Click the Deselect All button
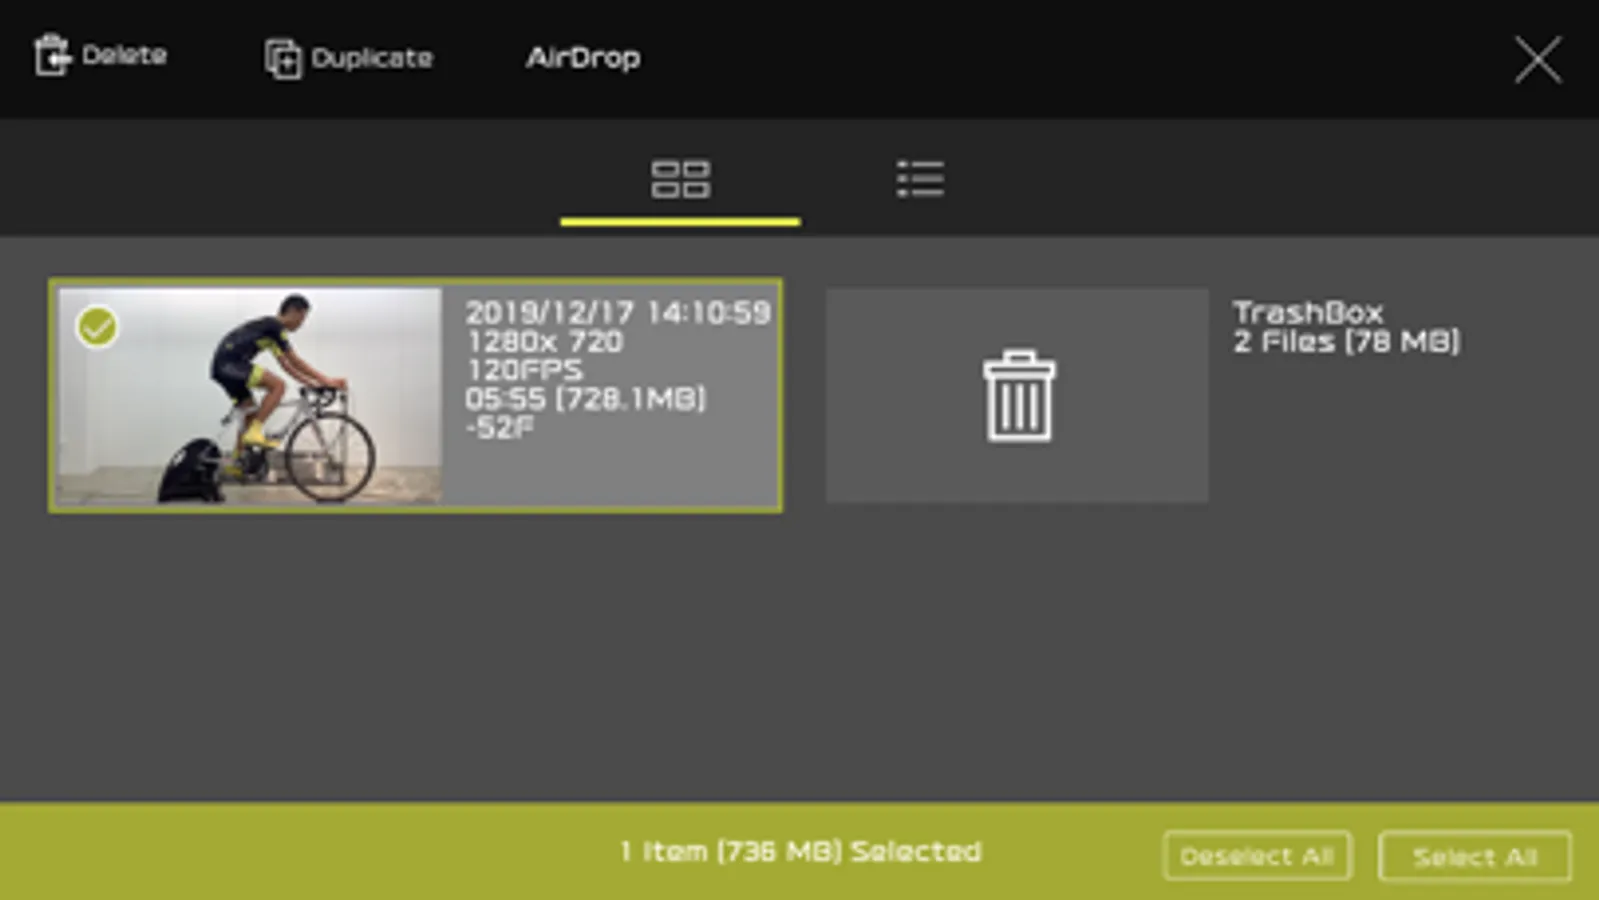Image resolution: width=1599 pixels, height=900 pixels. (x=1257, y=857)
